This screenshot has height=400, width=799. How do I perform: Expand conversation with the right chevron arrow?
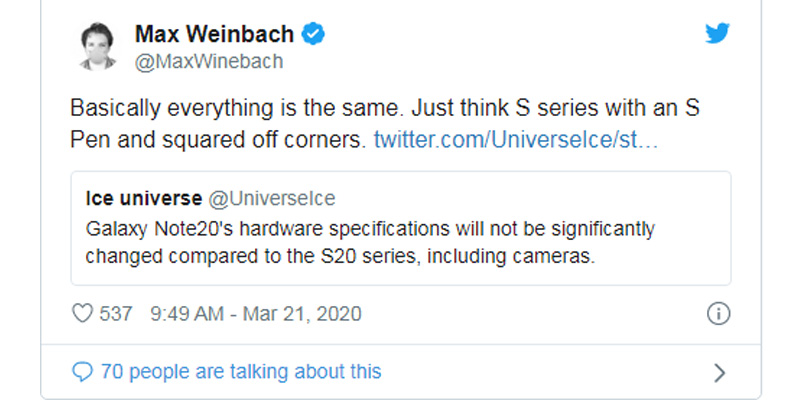point(718,373)
